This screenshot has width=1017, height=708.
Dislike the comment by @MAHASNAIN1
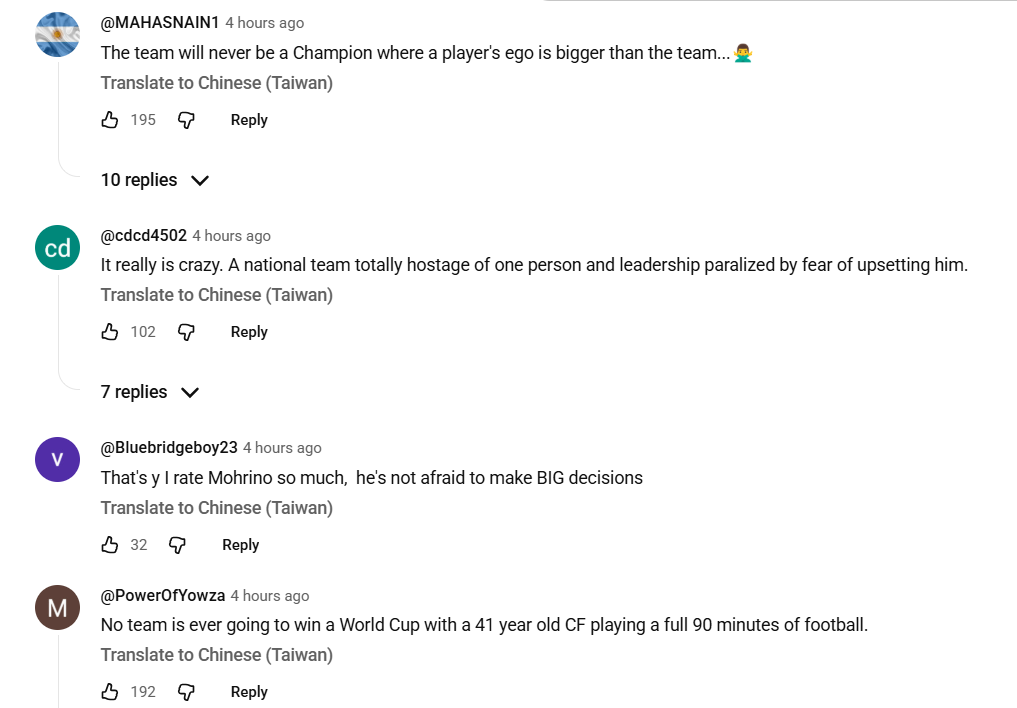pos(186,120)
